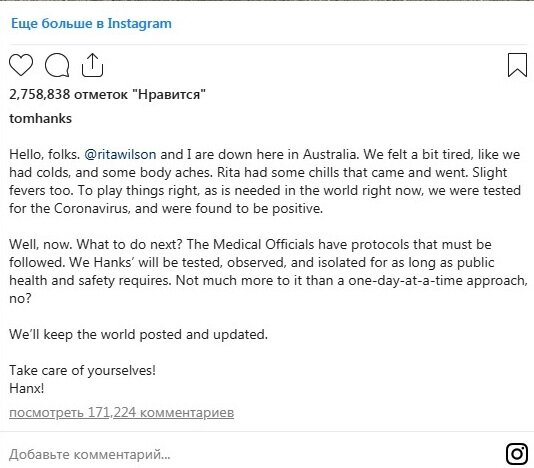View the 2,758,838 likes list
This screenshot has width=534, height=468.
107,94
